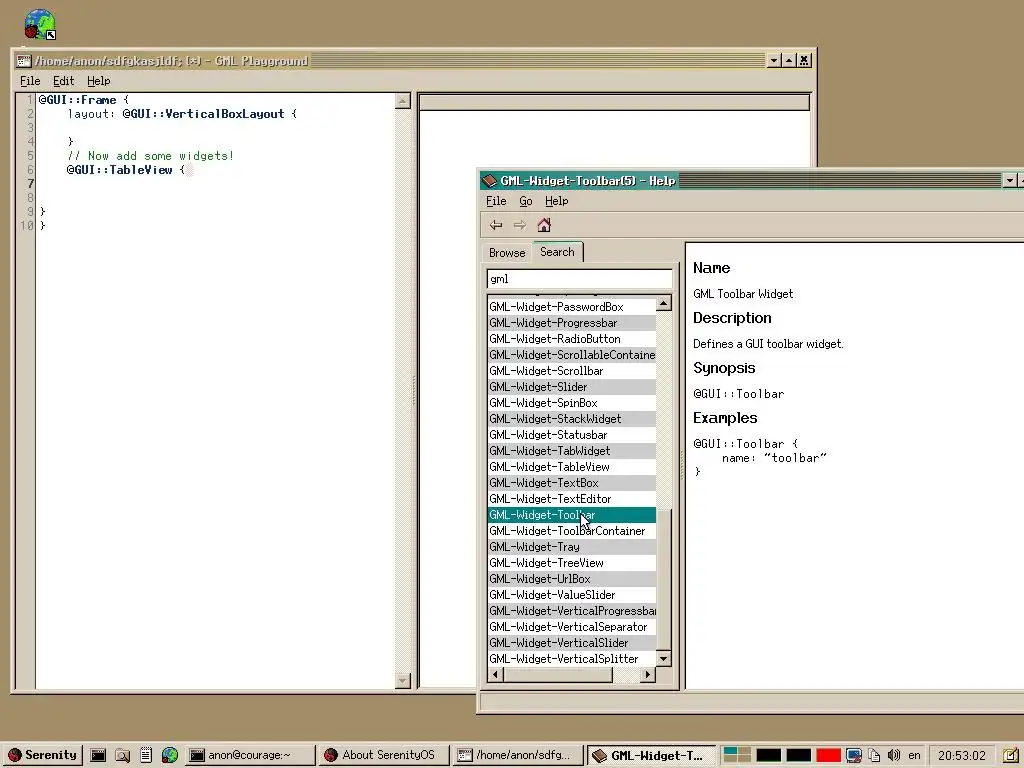1024x768 pixels.
Task: Click the Help window title book icon
Action: tap(489, 181)
